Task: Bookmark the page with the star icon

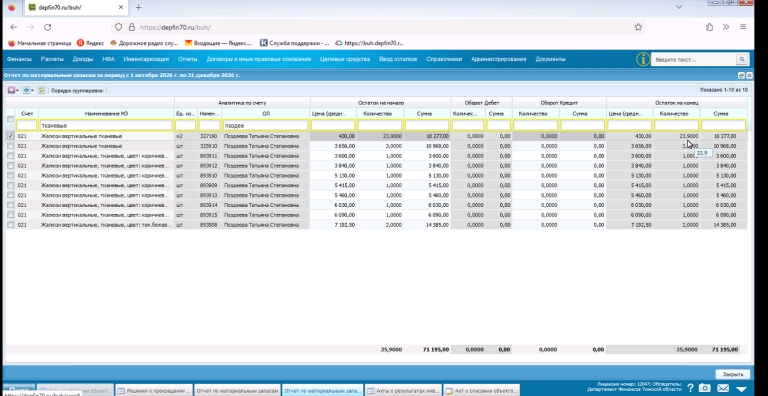Action: (x=638, y=27)
